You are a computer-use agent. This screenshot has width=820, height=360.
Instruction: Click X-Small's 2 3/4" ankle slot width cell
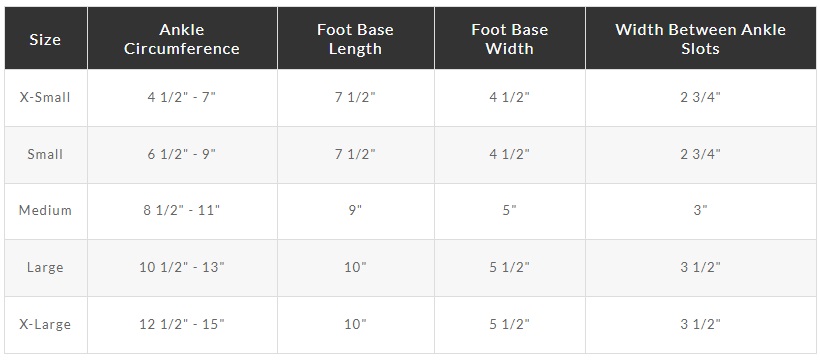[x=701, y=97]
